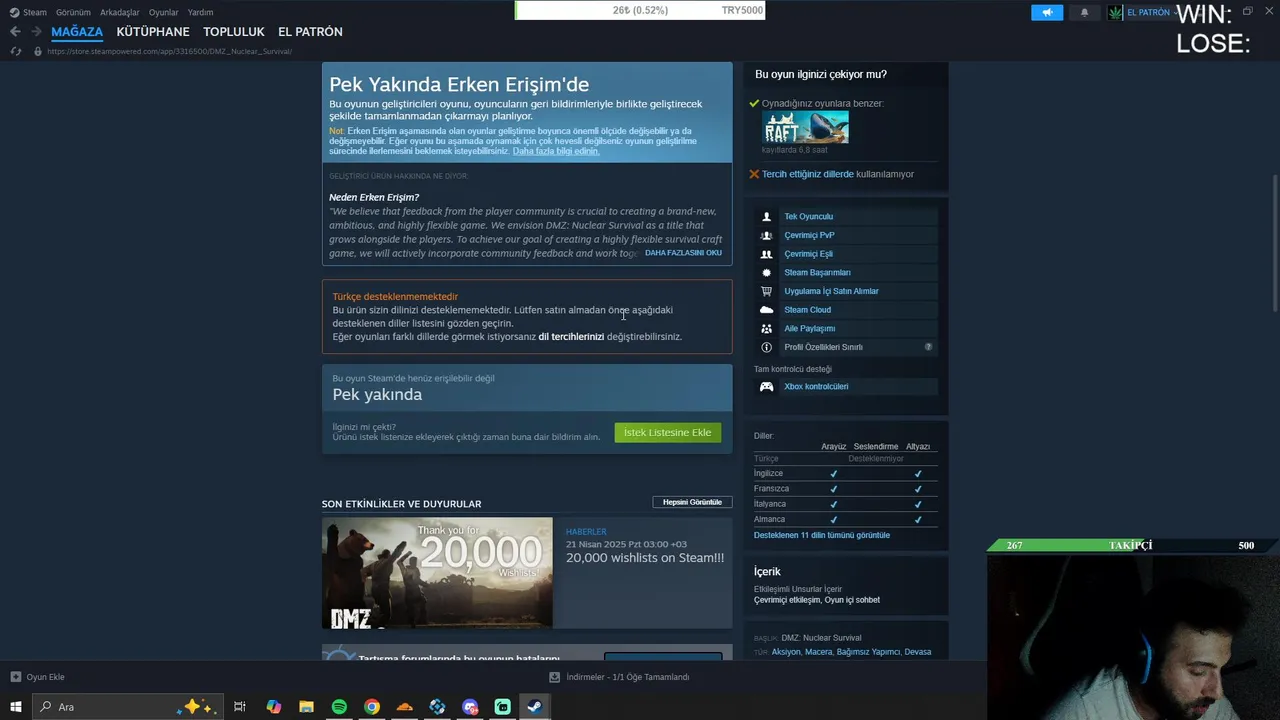
Task: Open the Çevrimiçi PvP feature link
Action: (x=809, y=235)
